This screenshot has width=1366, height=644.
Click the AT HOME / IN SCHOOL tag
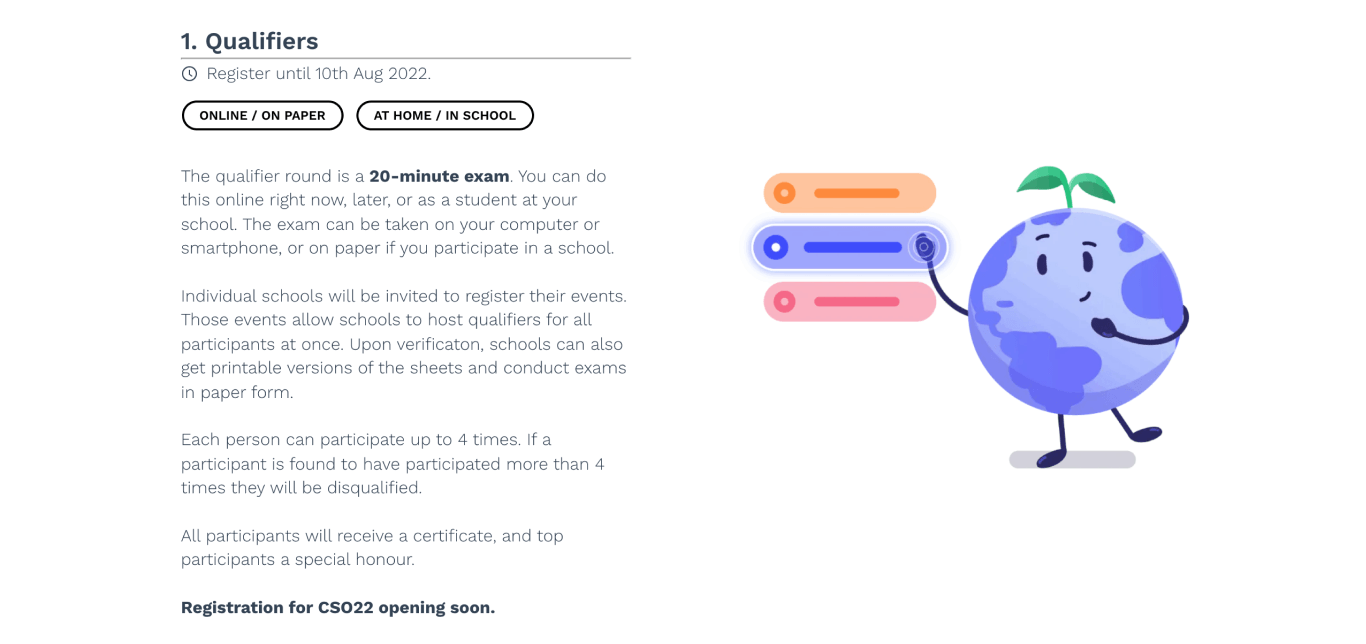[x=445, y=116]
